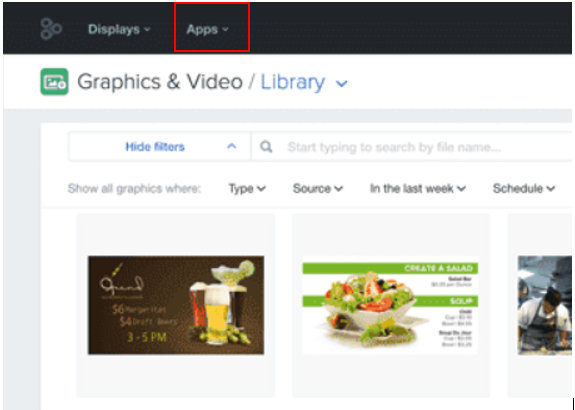Viewport: 575px width, 410px height.
Task: Click the green Graphics & Video icon
Action: (54, 81)
